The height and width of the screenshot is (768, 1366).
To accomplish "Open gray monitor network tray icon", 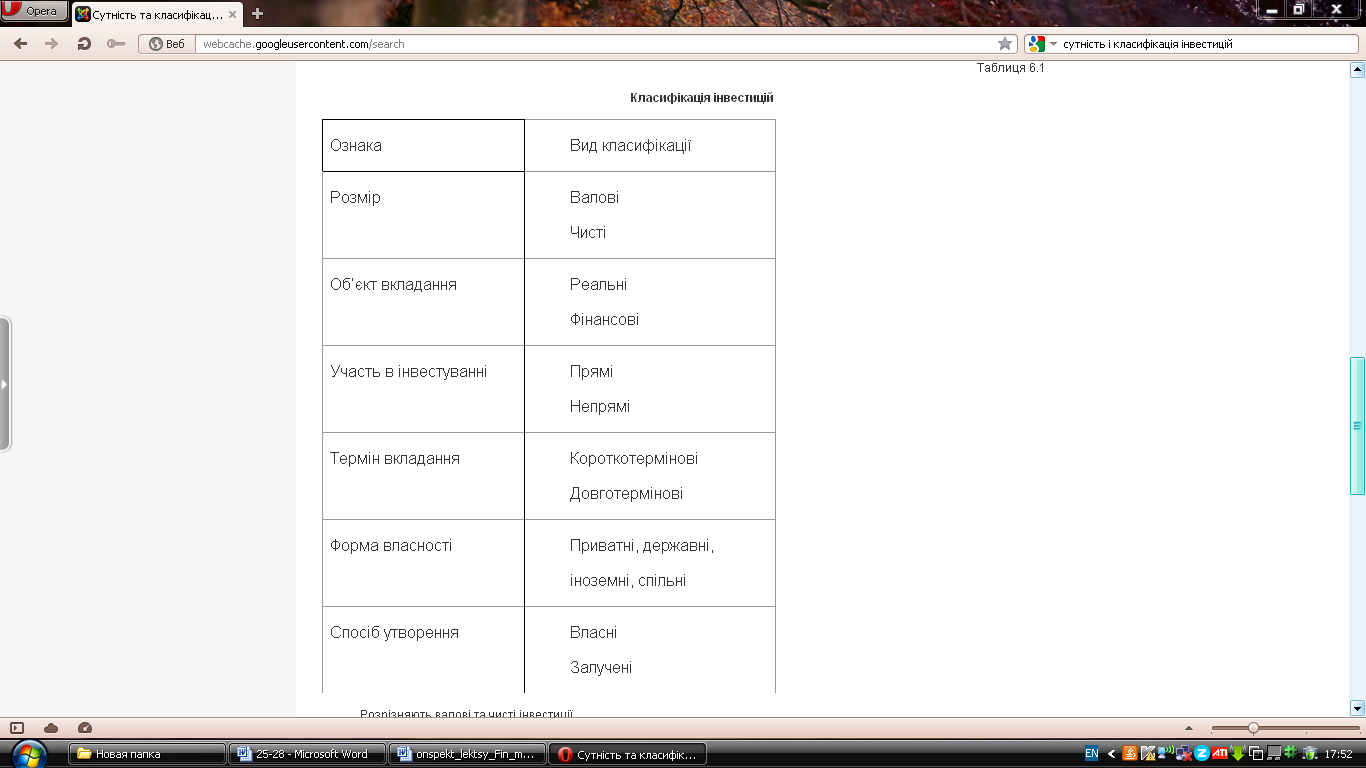I will click(1273, 754).
